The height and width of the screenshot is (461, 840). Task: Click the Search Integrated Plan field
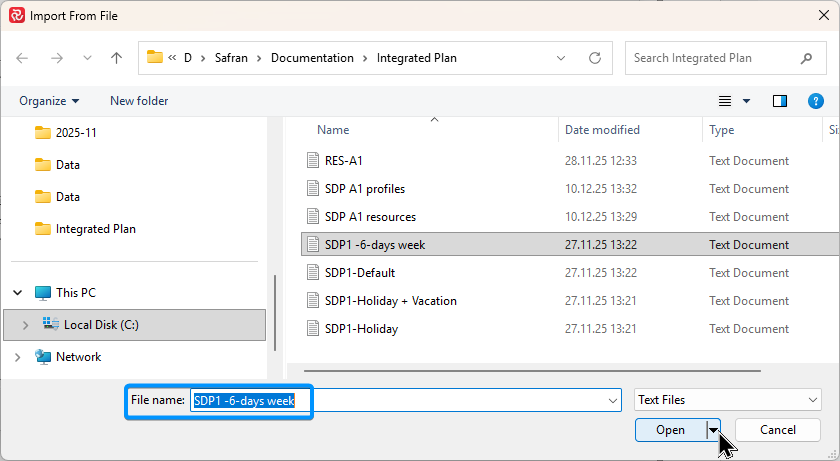[725, 58]
